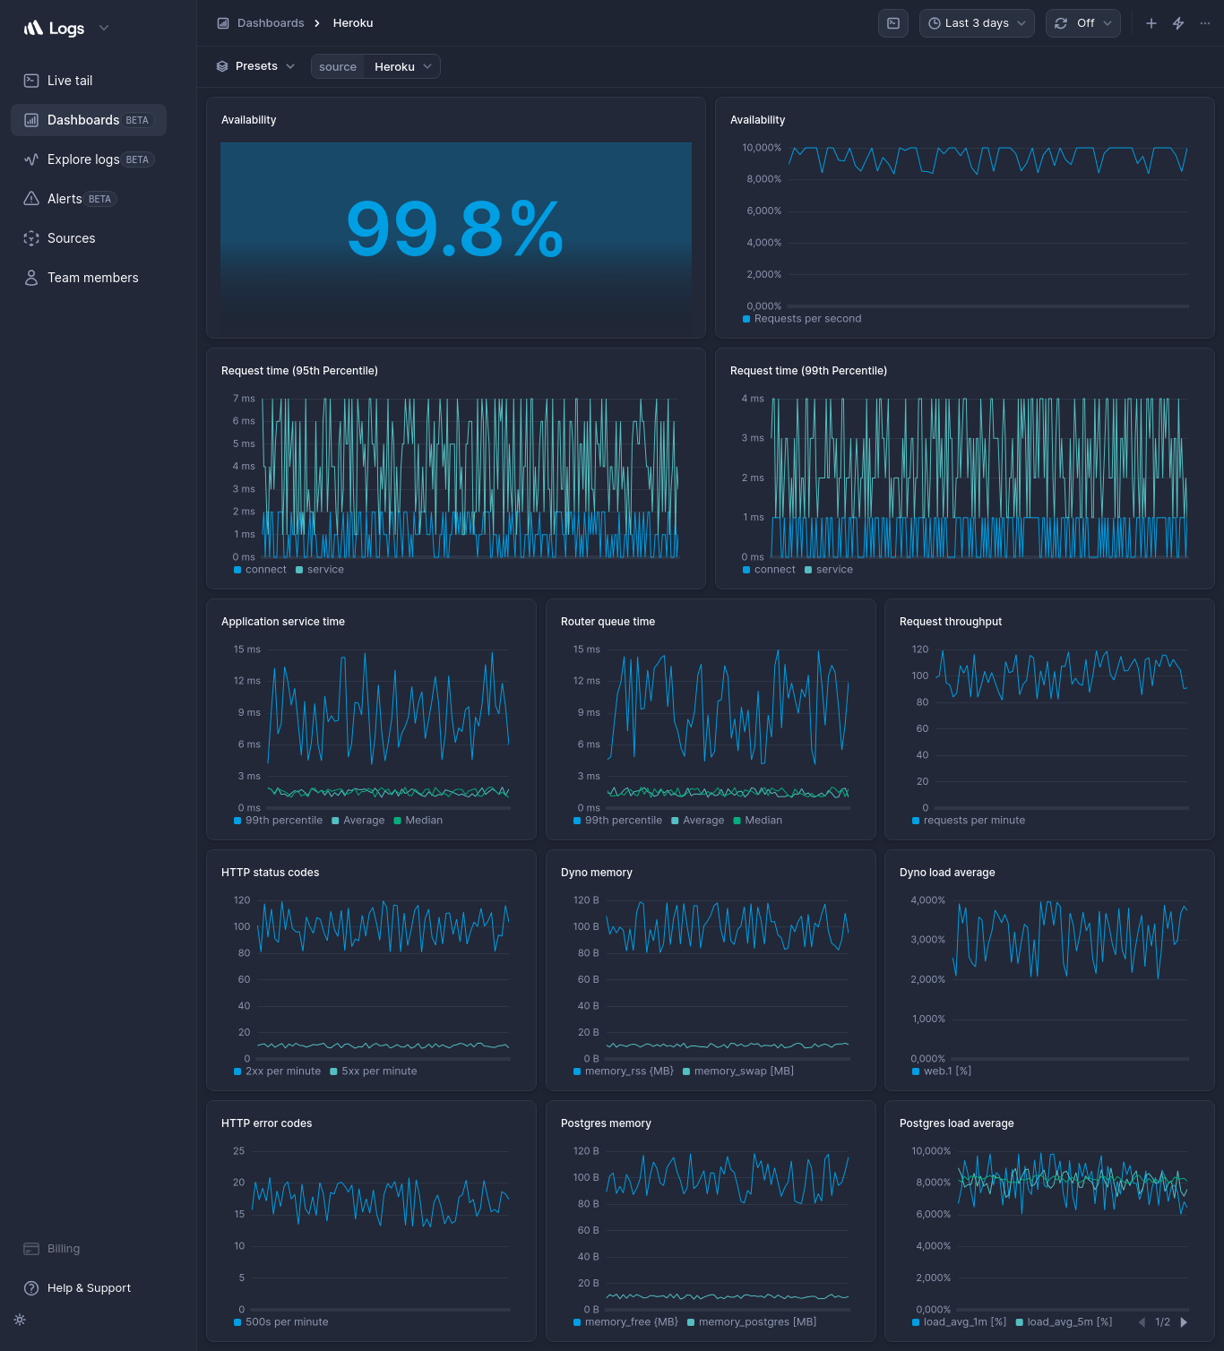The height and width of the screenshot is (1351, 1224).
Task: Click the Dashboards chart icon
Action: [x=31, y=120]
